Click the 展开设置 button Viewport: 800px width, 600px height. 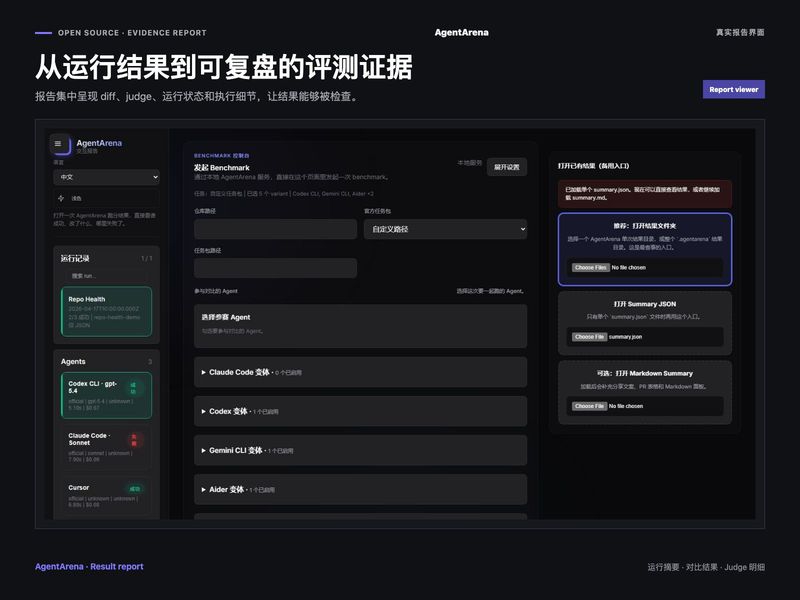[x=506, y=167]
